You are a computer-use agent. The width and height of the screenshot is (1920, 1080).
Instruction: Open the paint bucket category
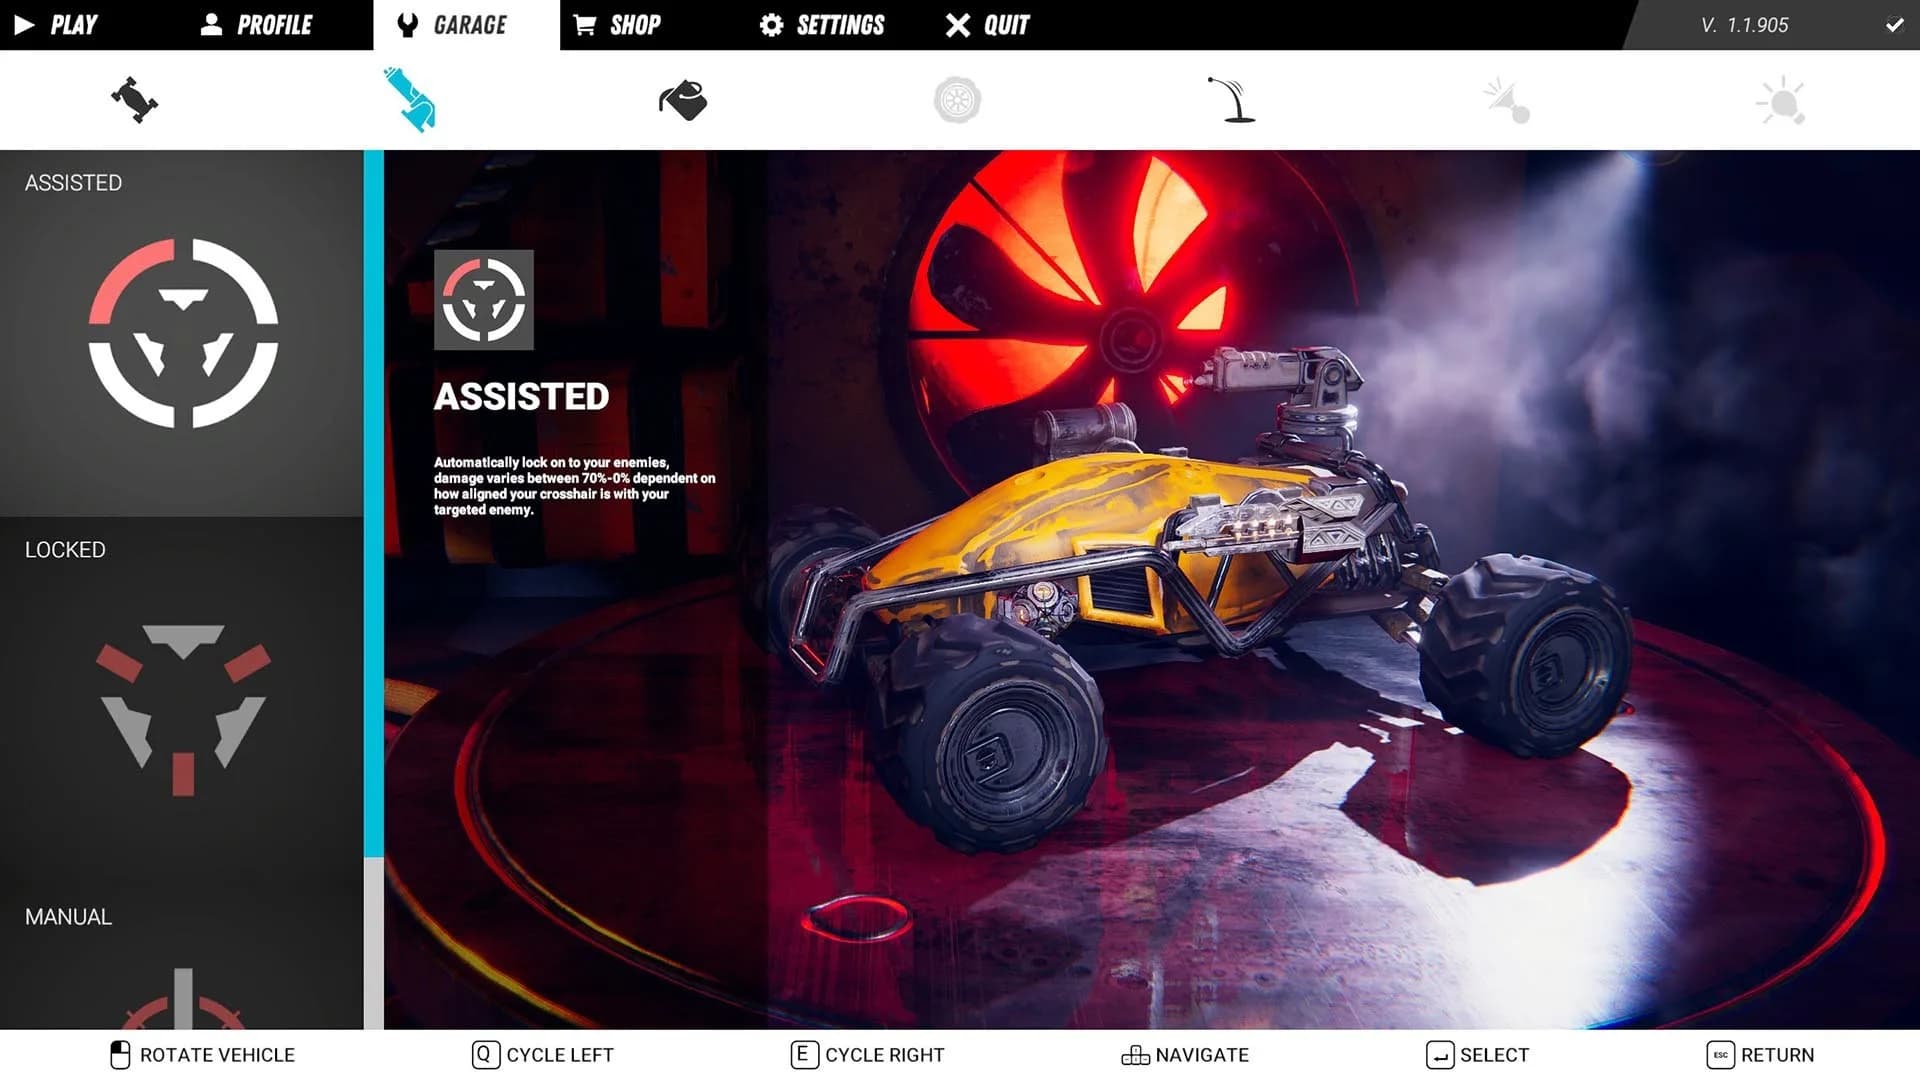[683, 100]
